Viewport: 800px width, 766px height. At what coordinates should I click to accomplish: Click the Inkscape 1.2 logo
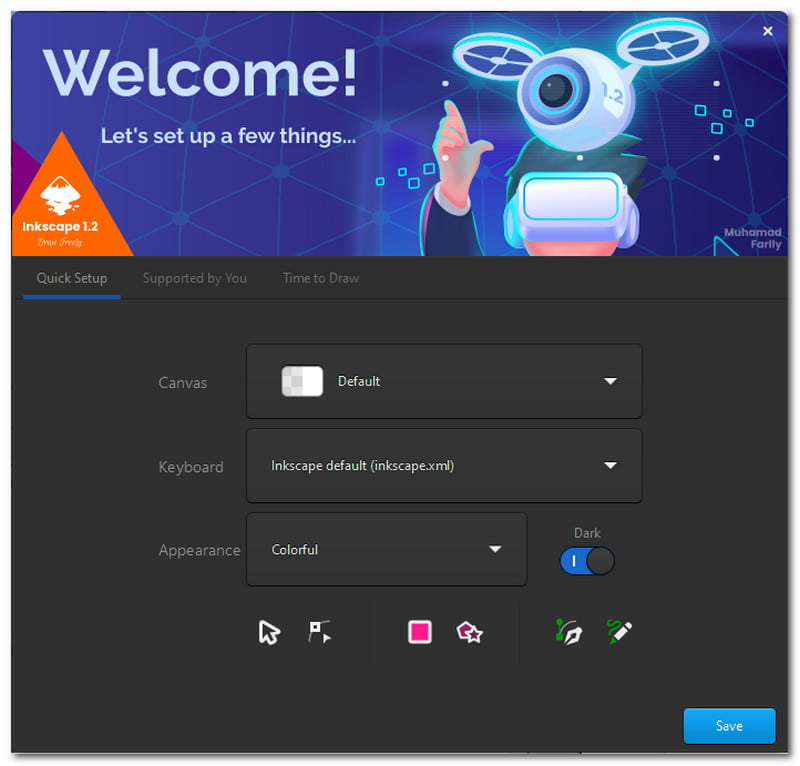tap(60, 211)
